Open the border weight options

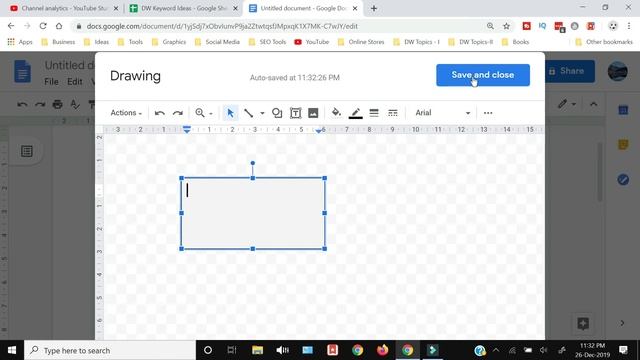pos(374,113)
